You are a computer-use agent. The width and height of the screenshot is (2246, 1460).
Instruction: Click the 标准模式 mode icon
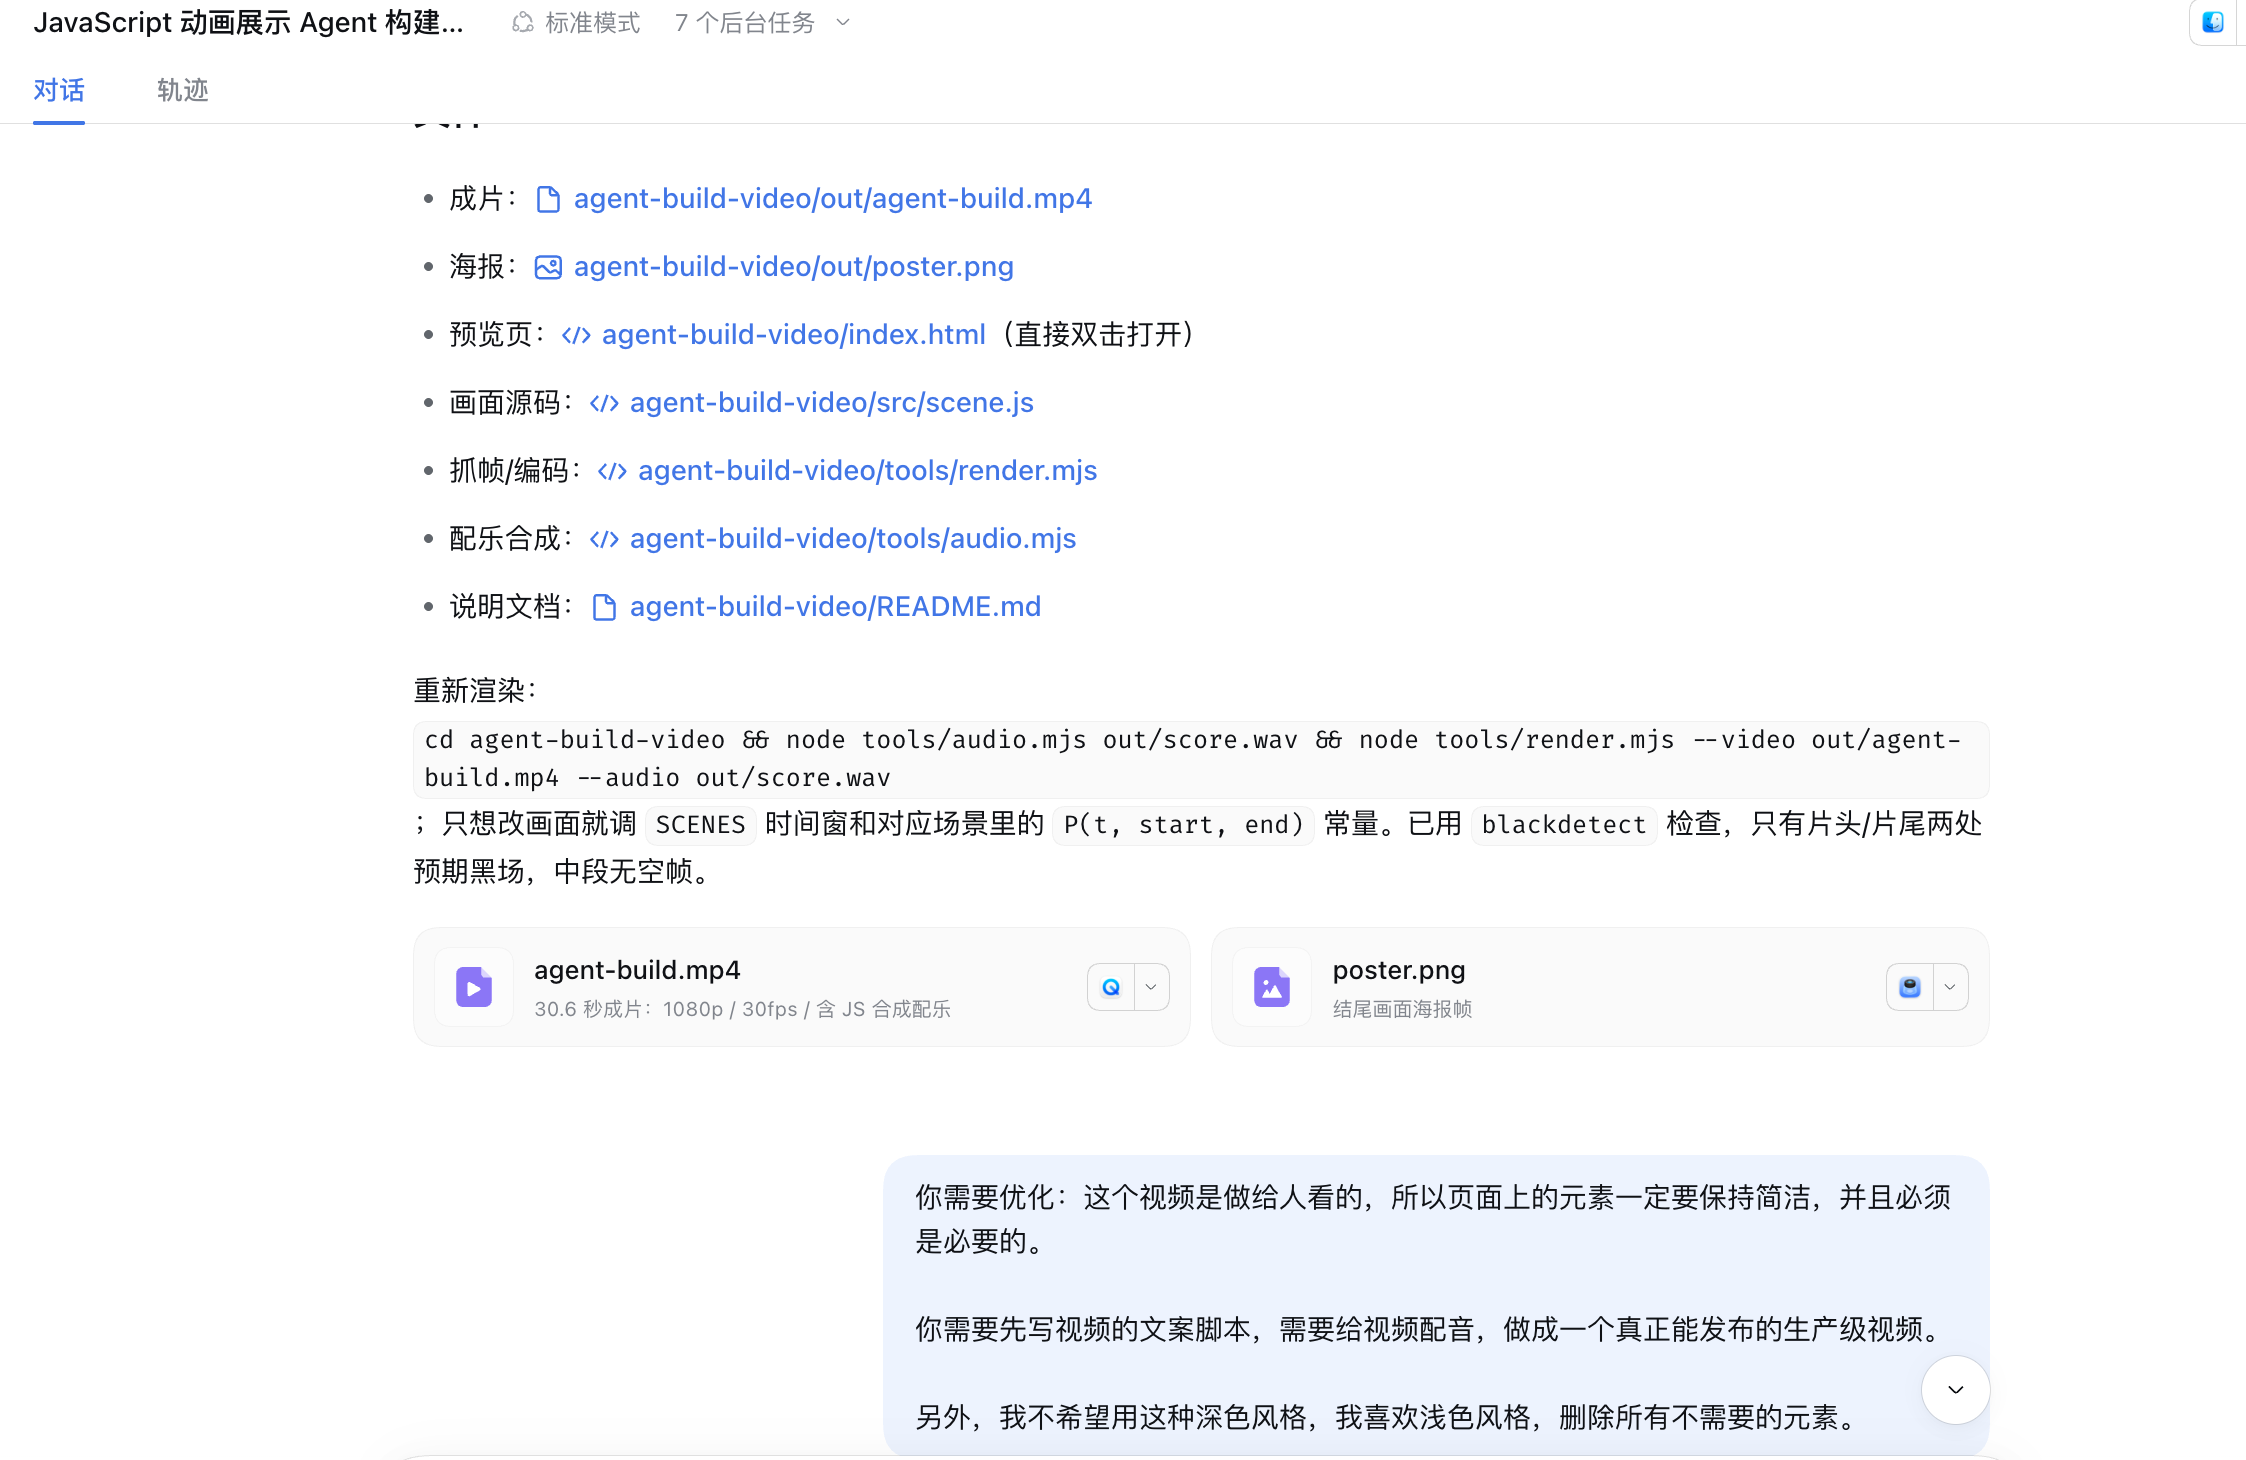pos(522,22)
